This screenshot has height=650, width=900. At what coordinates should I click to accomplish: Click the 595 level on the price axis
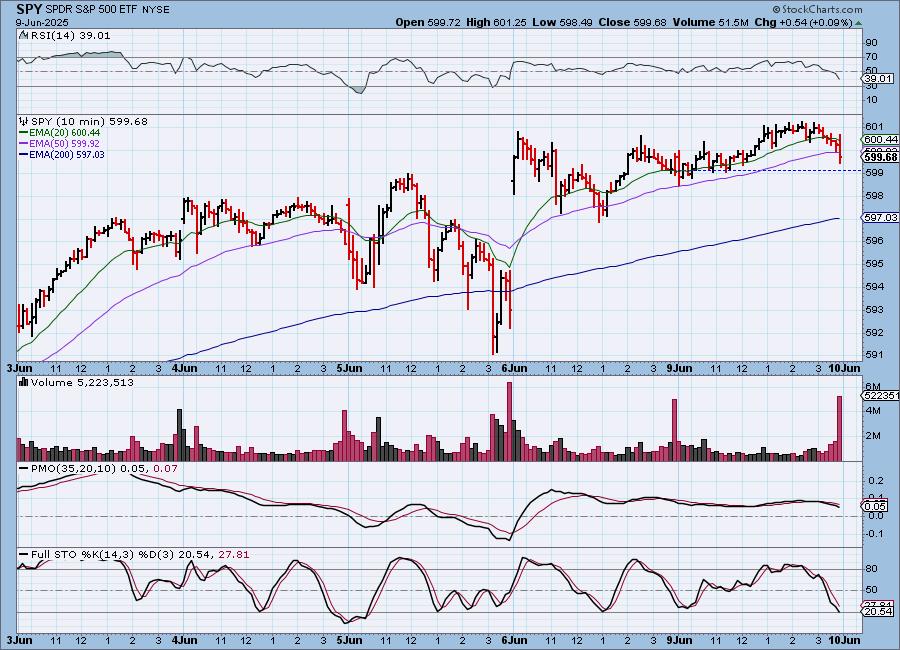pyautogui.click(x=874, y=264)
